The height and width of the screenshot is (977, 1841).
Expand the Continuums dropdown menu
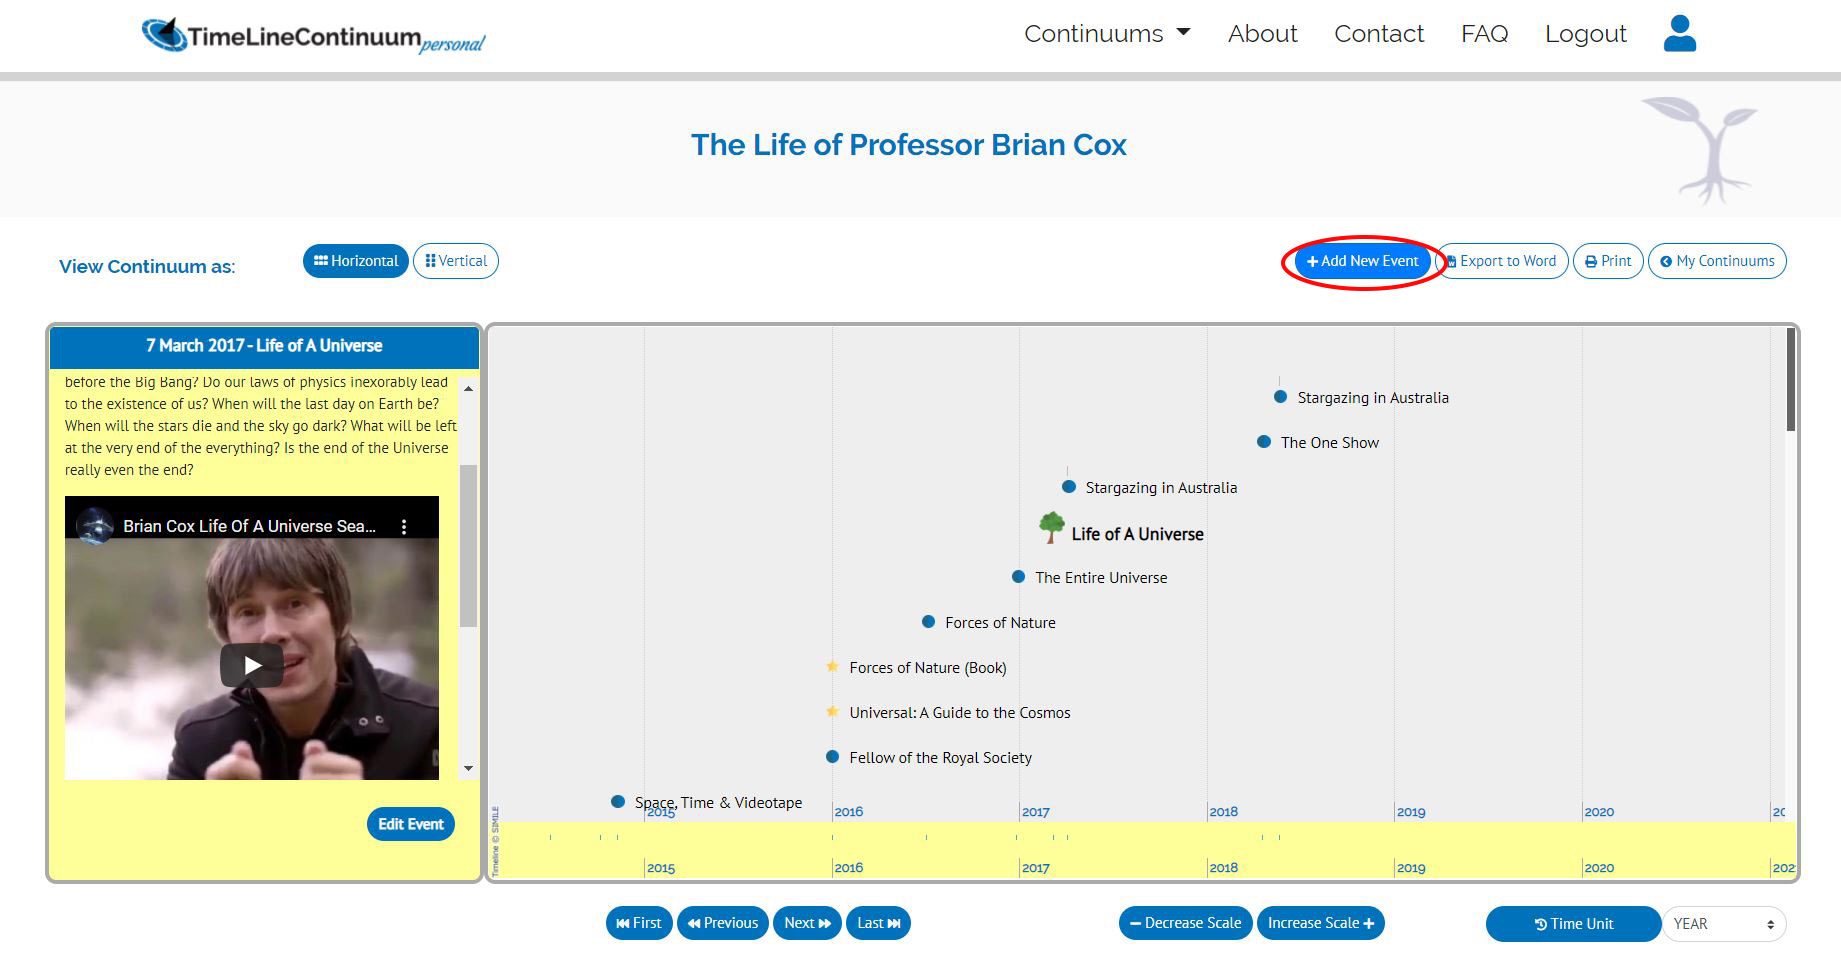point(1107,34)
